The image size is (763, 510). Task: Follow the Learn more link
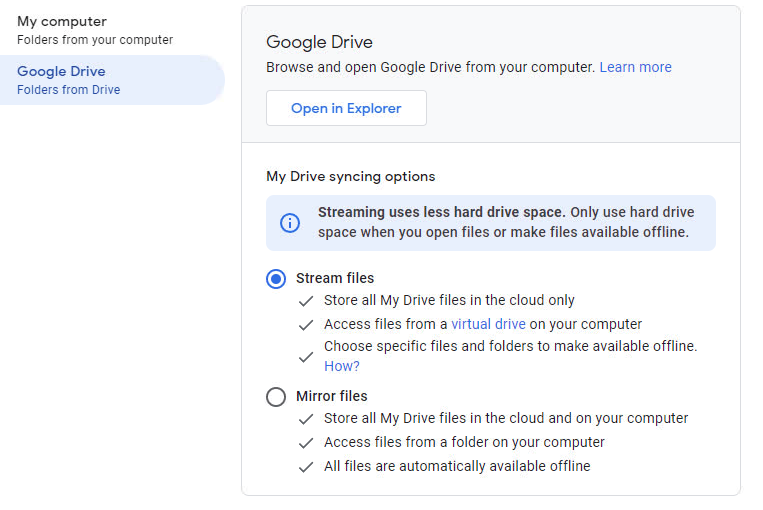[635, 67]
